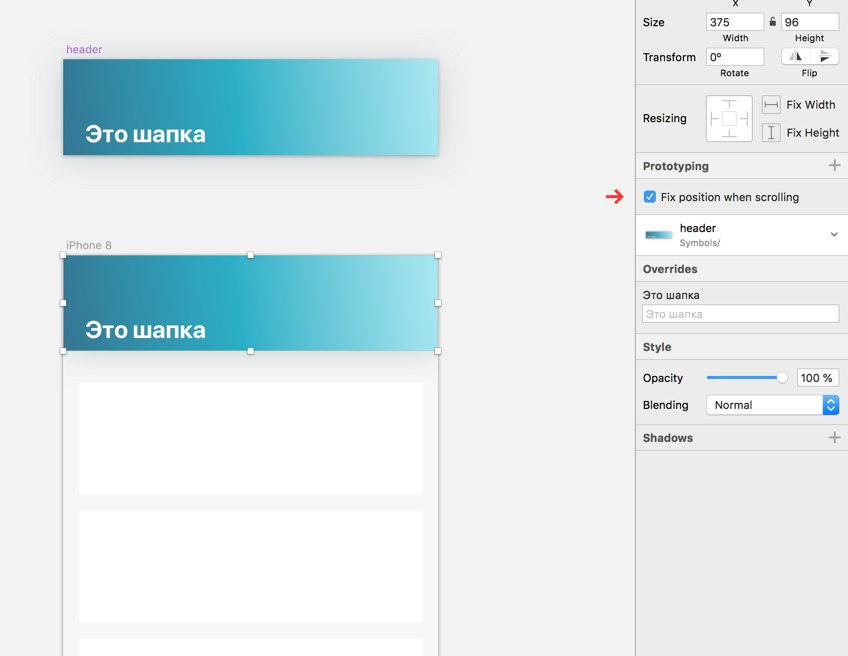Flip the layer vertically
The height and width of the screenshot is (656, 848).
pos(824,56)
